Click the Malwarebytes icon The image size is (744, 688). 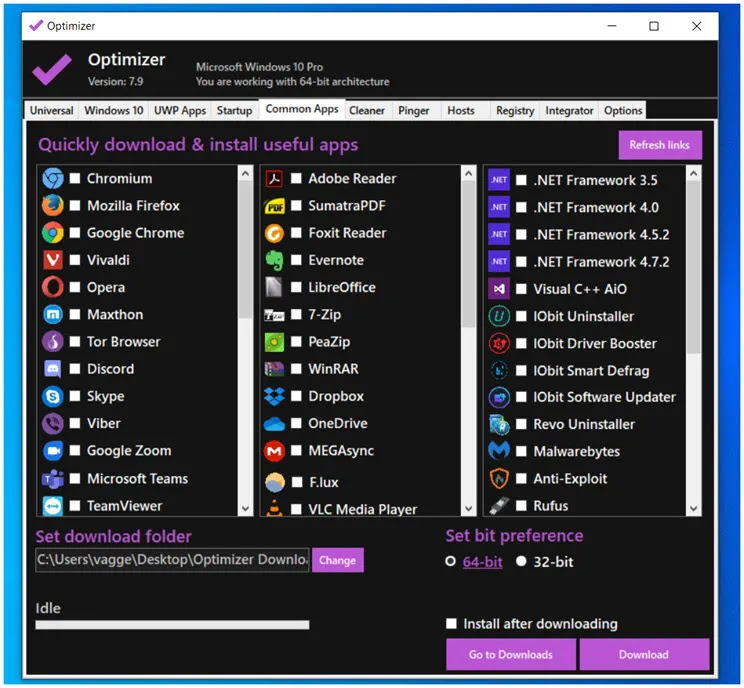(x=499, y=450)
